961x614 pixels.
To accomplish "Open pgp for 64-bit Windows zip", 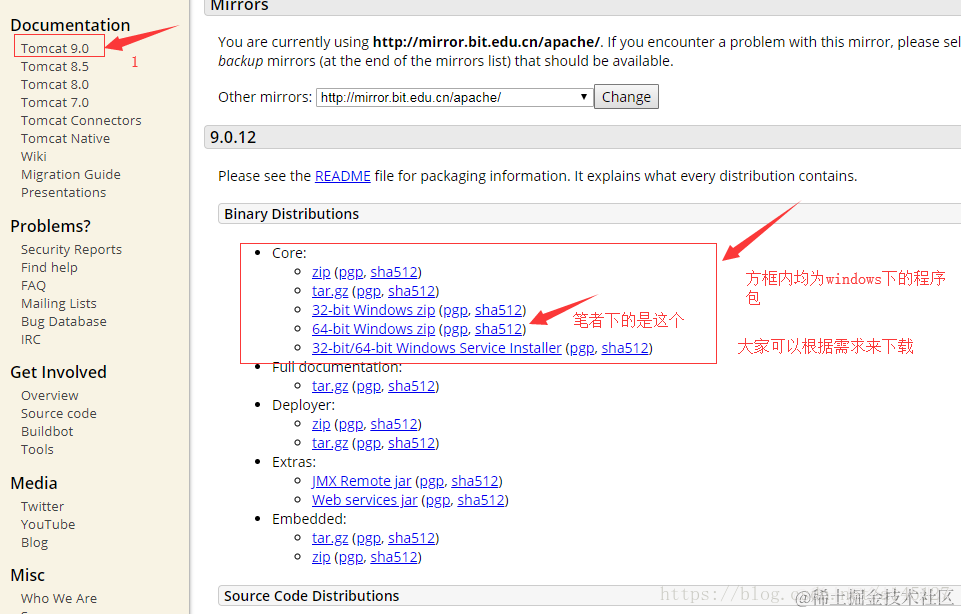I will [455, 329].
